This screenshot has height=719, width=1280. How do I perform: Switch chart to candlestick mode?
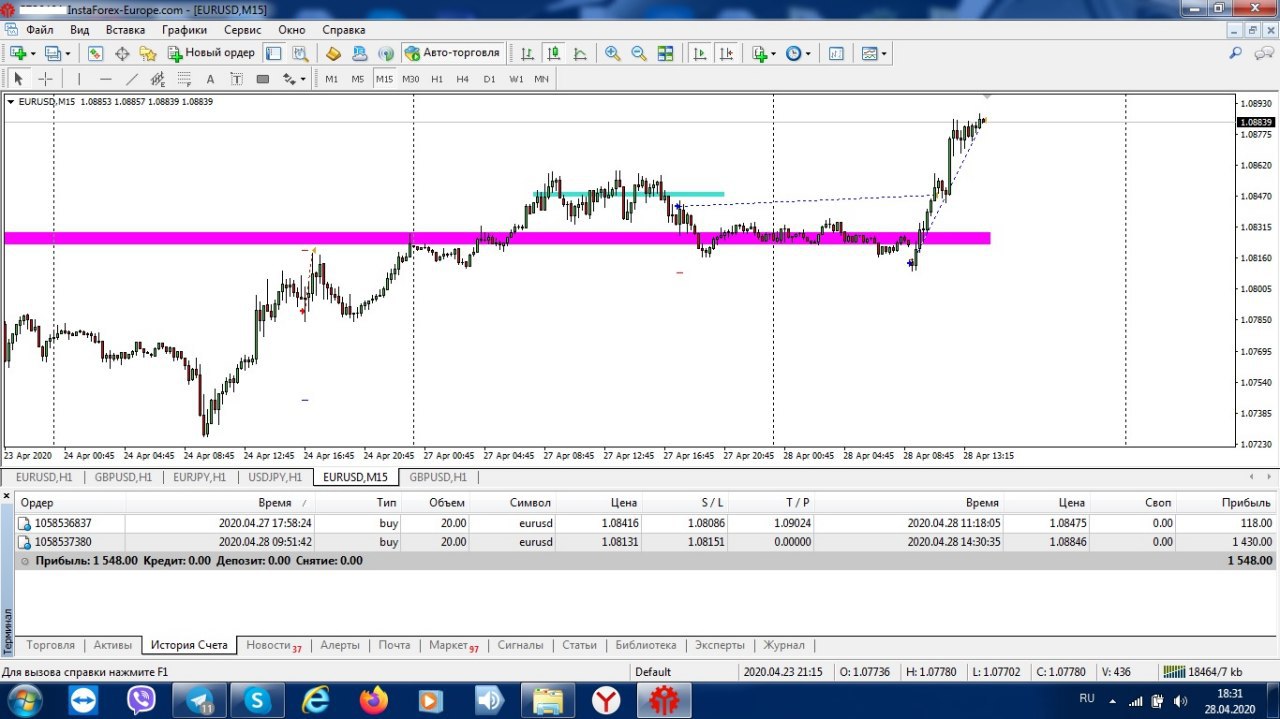tap(553, 53)
